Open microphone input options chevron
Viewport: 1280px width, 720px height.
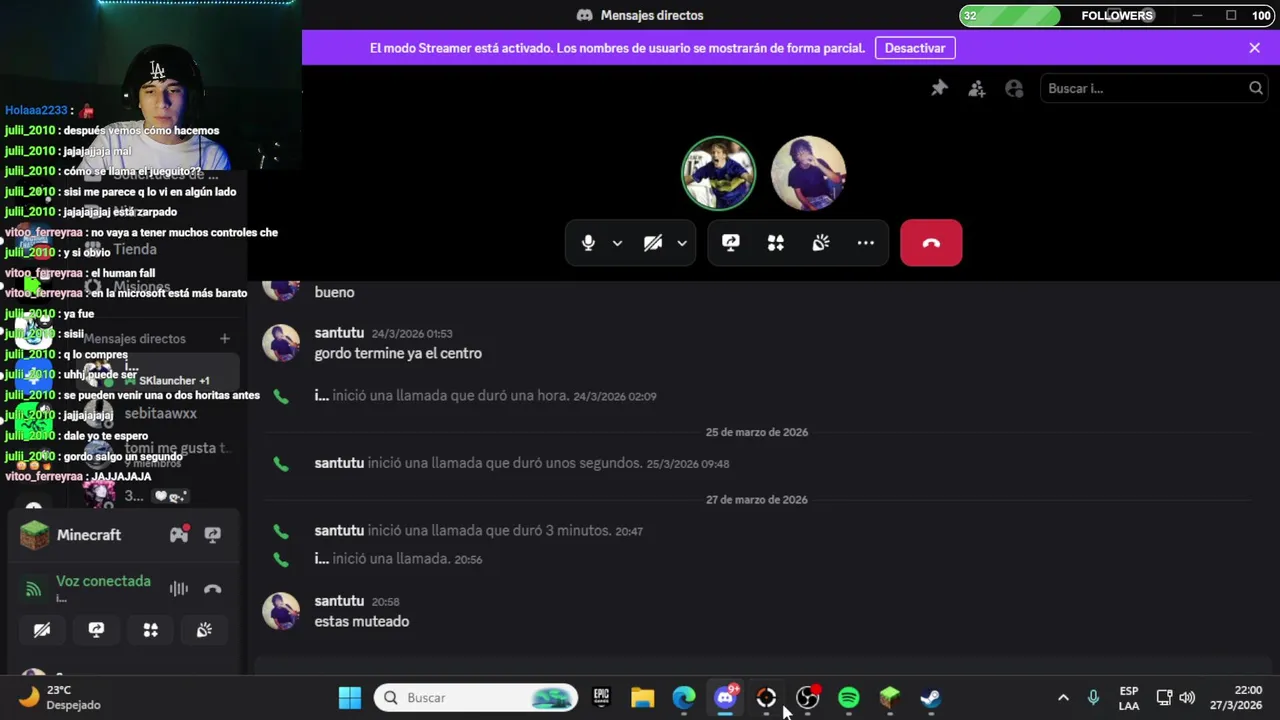(x=617, y=243)
